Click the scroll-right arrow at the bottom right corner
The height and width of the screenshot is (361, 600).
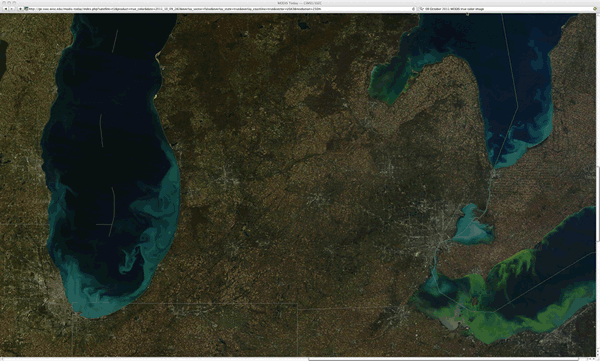[x=594, y=359]
